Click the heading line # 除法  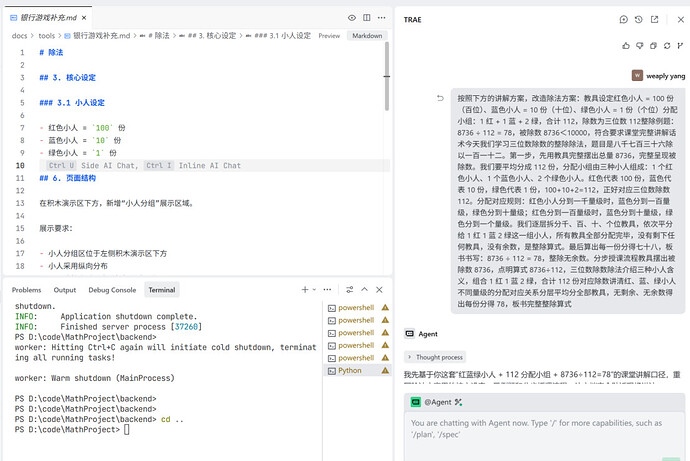pyautogui.click(x=51, y=52)
